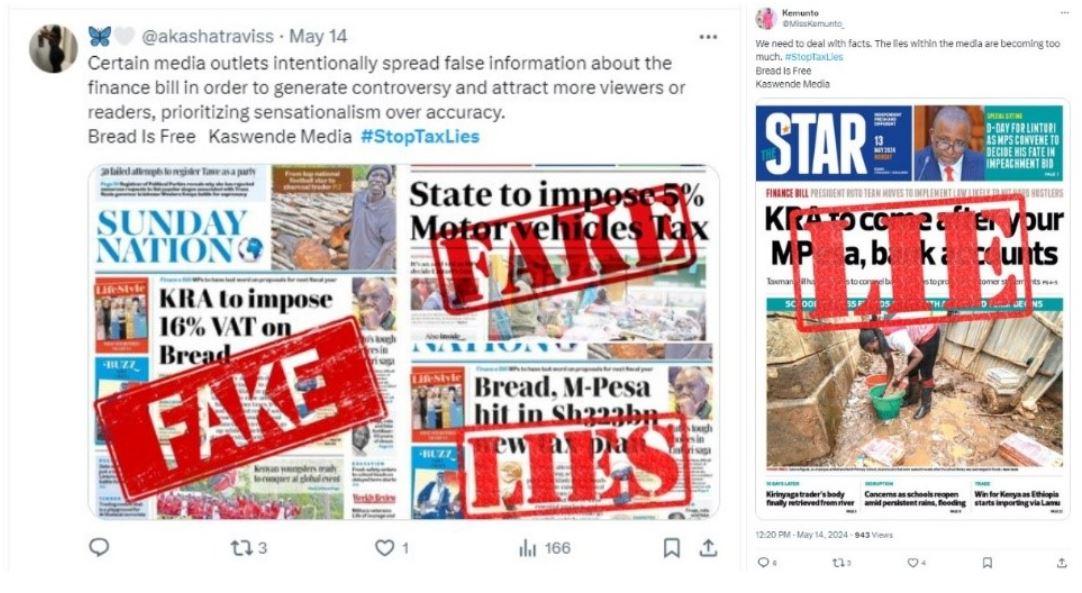Open more options on the left tweet
The image size is (1082, 593).
tap(708, 37)
